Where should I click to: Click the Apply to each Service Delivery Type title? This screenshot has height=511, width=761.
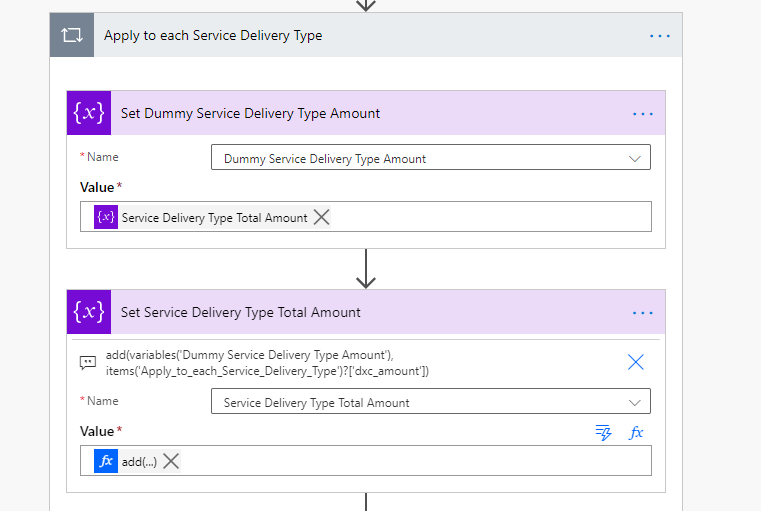pos(213,35)
